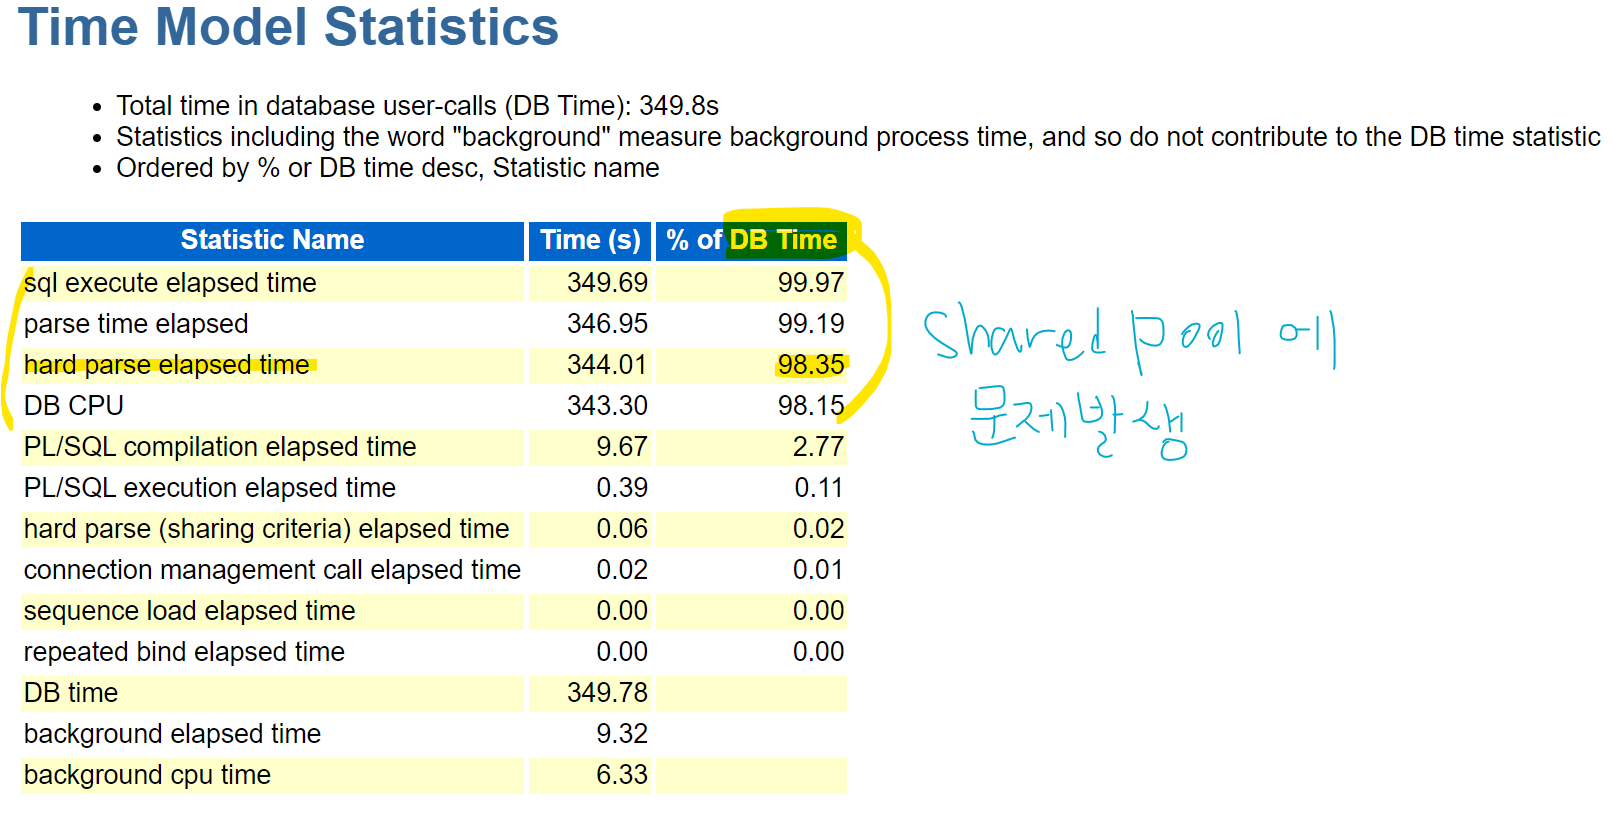Image resolution: width=1613 pixels, height=825 pixels.
Task: Select the sql execute elapsed time row
Action: pos(434,283)
